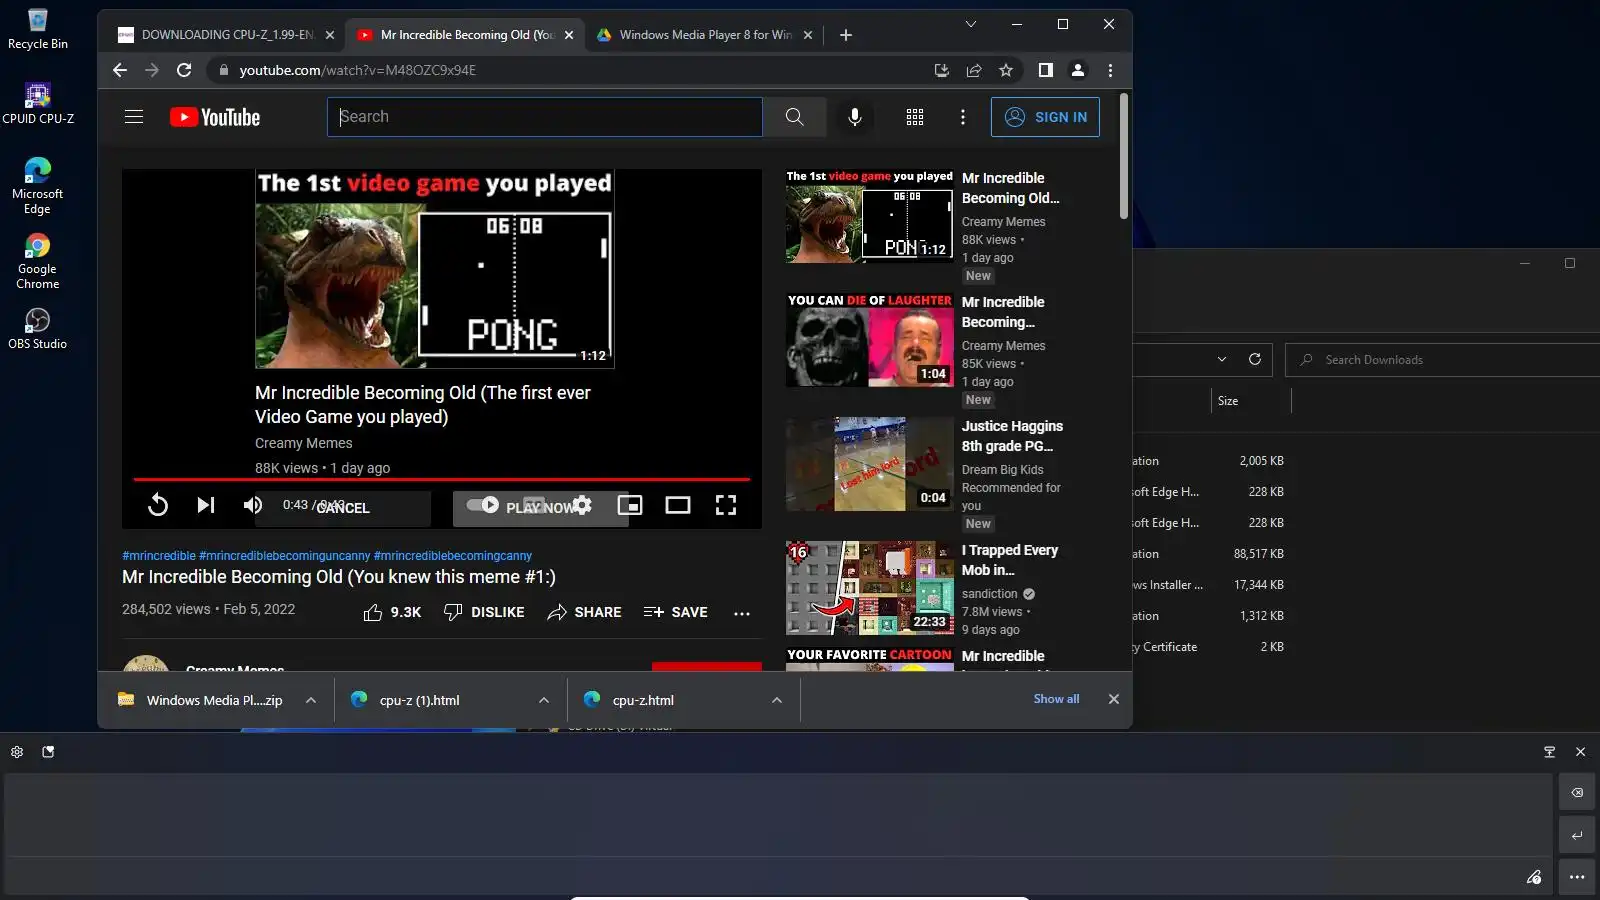This screenshot has width=1600, height=900.
Task: Go back in Chrome
Action: click(120, 70)
